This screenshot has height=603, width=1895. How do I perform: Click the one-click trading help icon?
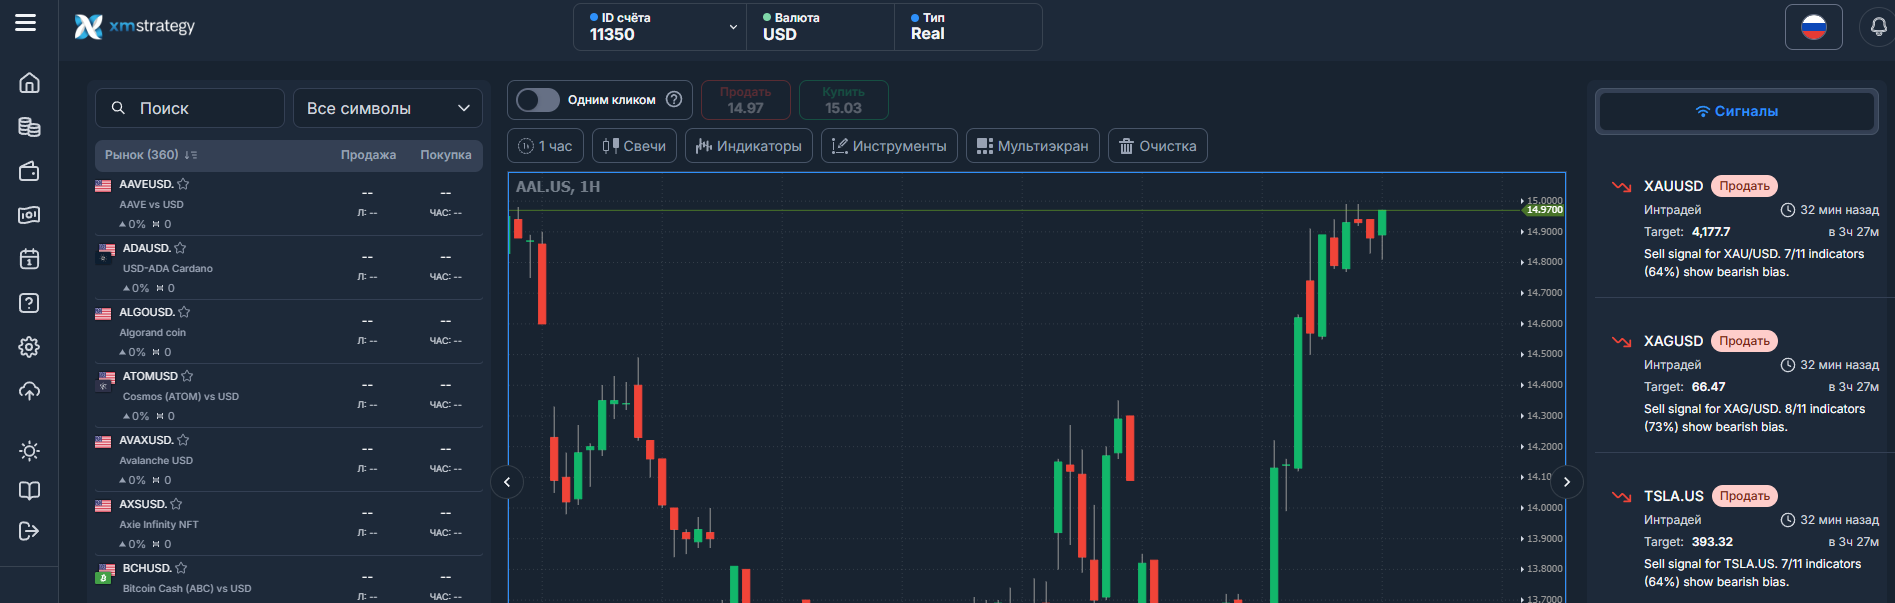[674, 99]
